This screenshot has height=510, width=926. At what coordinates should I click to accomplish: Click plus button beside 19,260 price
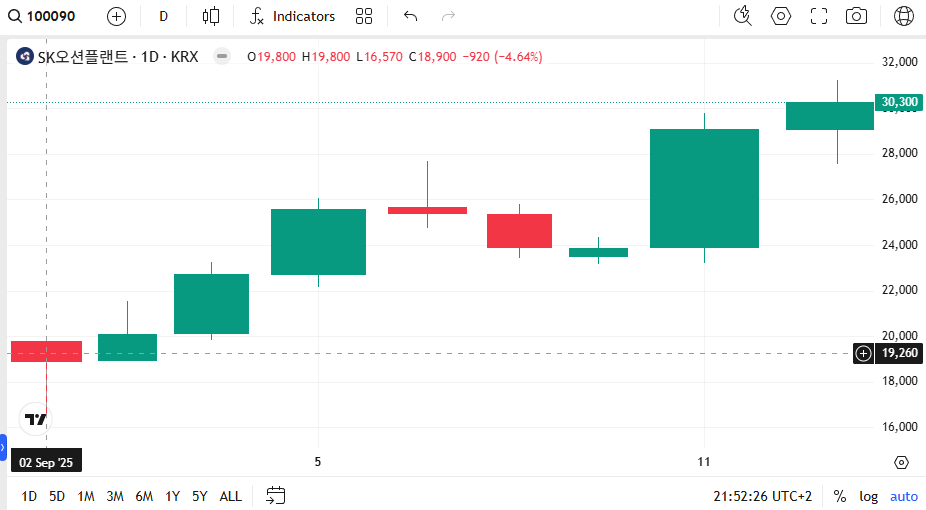tap(863, 354)
